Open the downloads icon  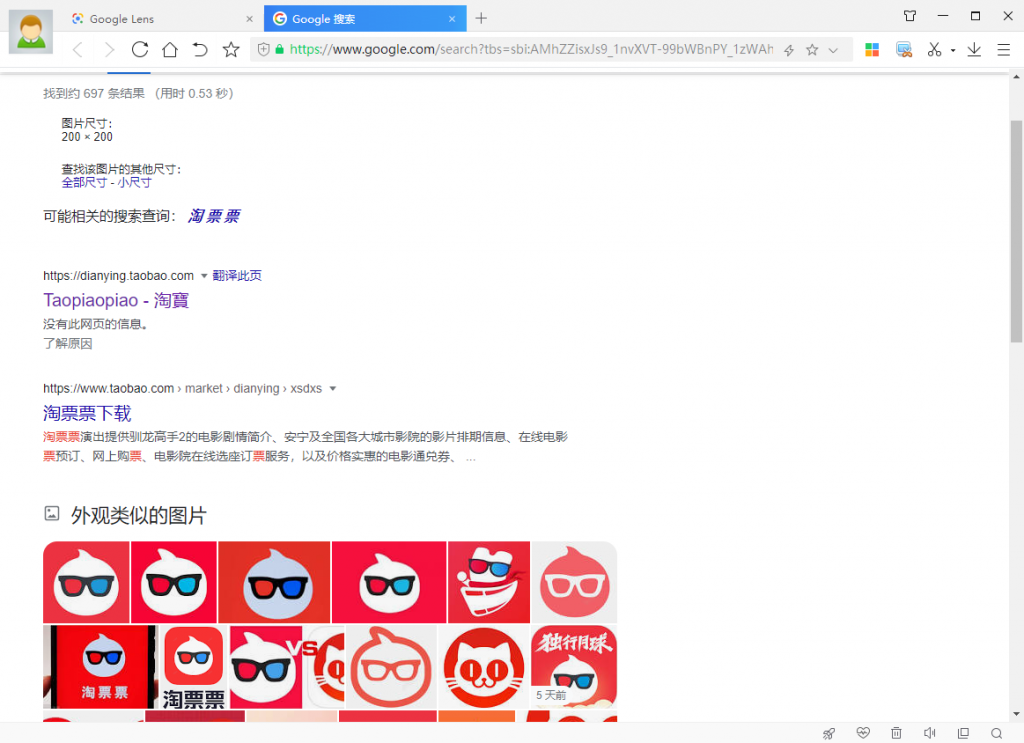[974, 50]
